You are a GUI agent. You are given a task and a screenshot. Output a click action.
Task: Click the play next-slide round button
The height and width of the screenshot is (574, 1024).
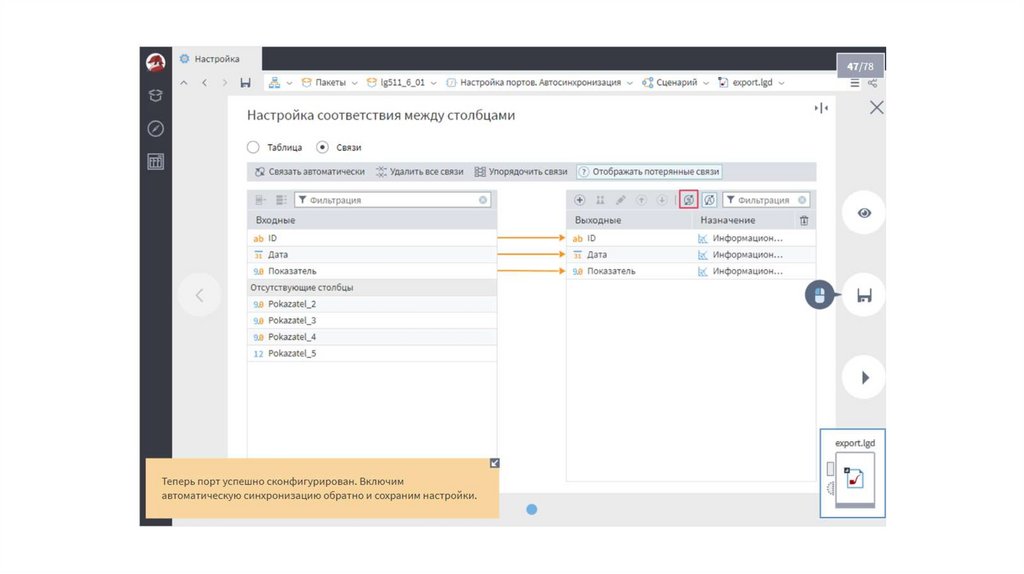coord(864,378)
